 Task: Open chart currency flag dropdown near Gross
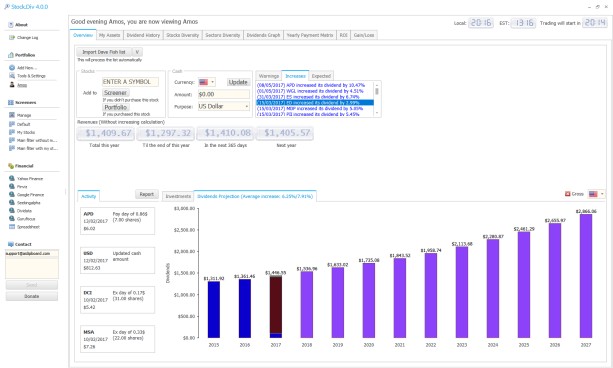[x=597, y=194]
